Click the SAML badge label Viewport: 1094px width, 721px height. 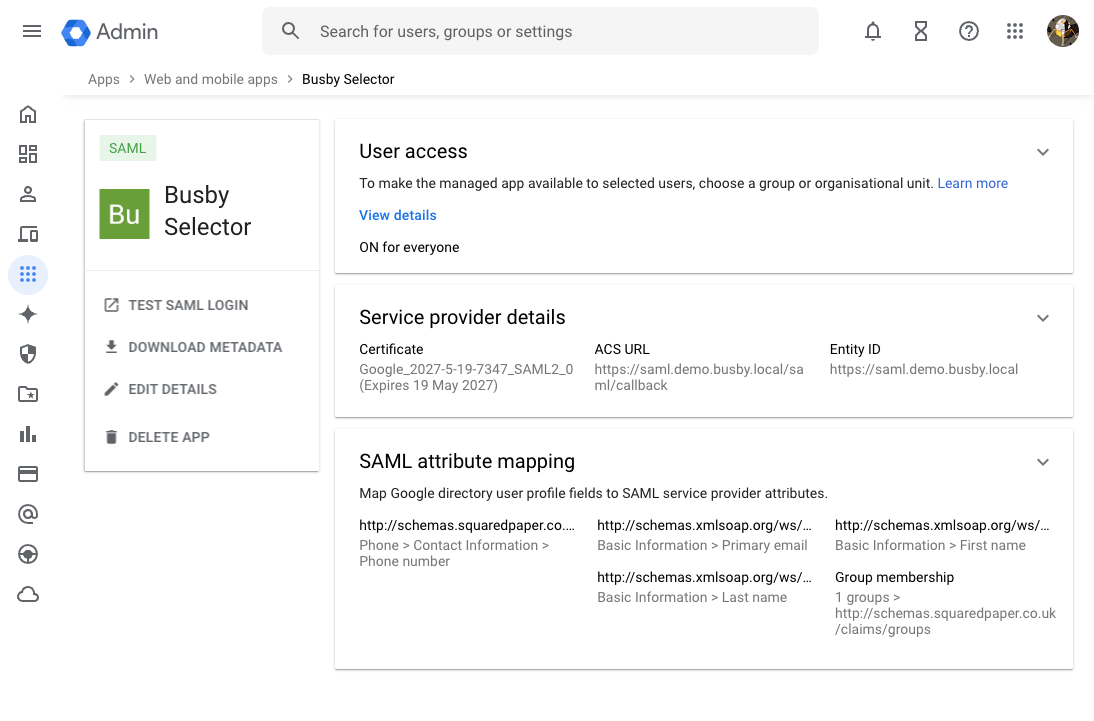pyautogui.click(x=128, y=148)
